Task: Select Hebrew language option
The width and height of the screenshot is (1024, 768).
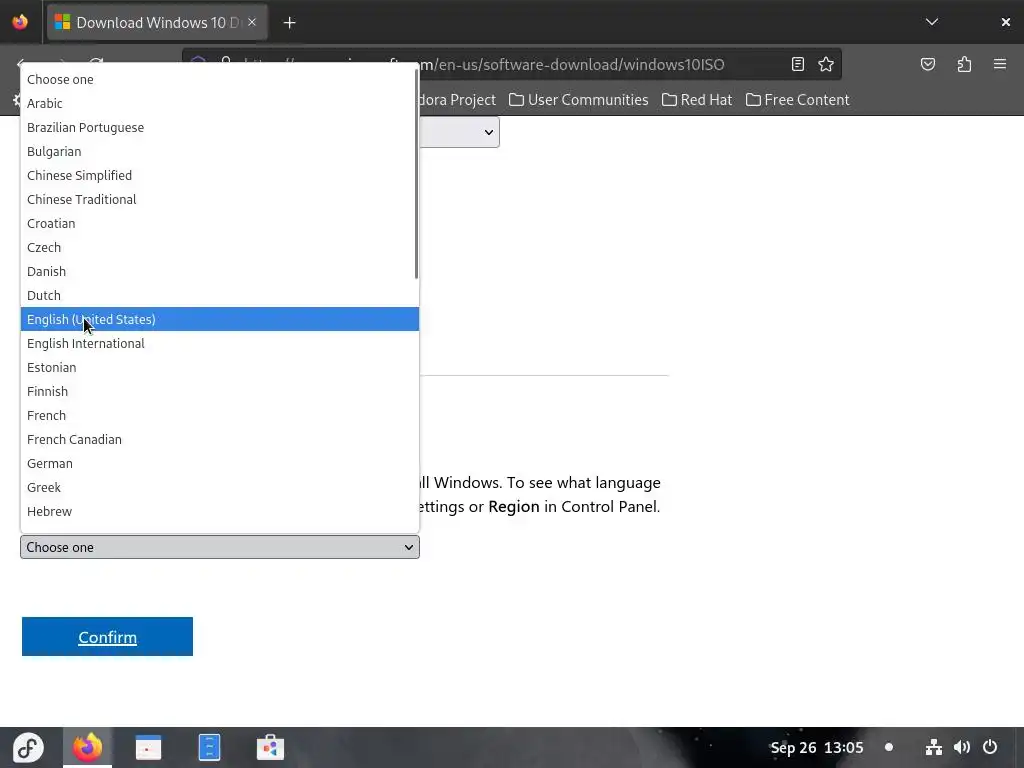Action: point(219,511)
